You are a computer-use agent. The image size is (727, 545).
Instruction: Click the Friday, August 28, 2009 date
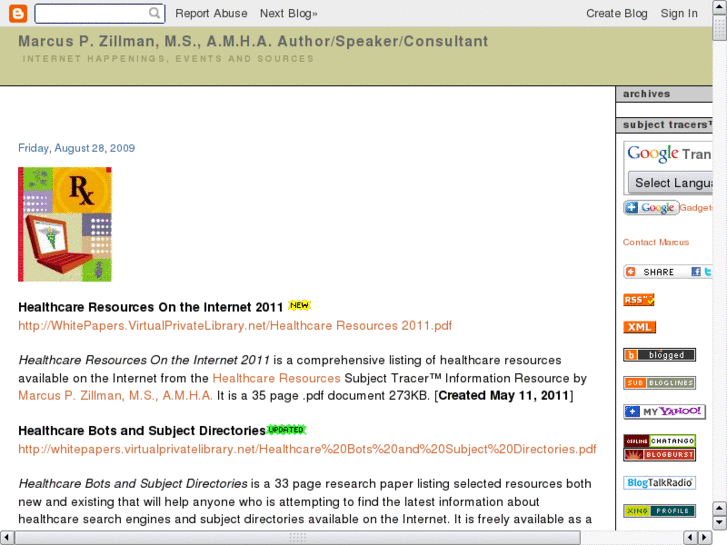77,148
